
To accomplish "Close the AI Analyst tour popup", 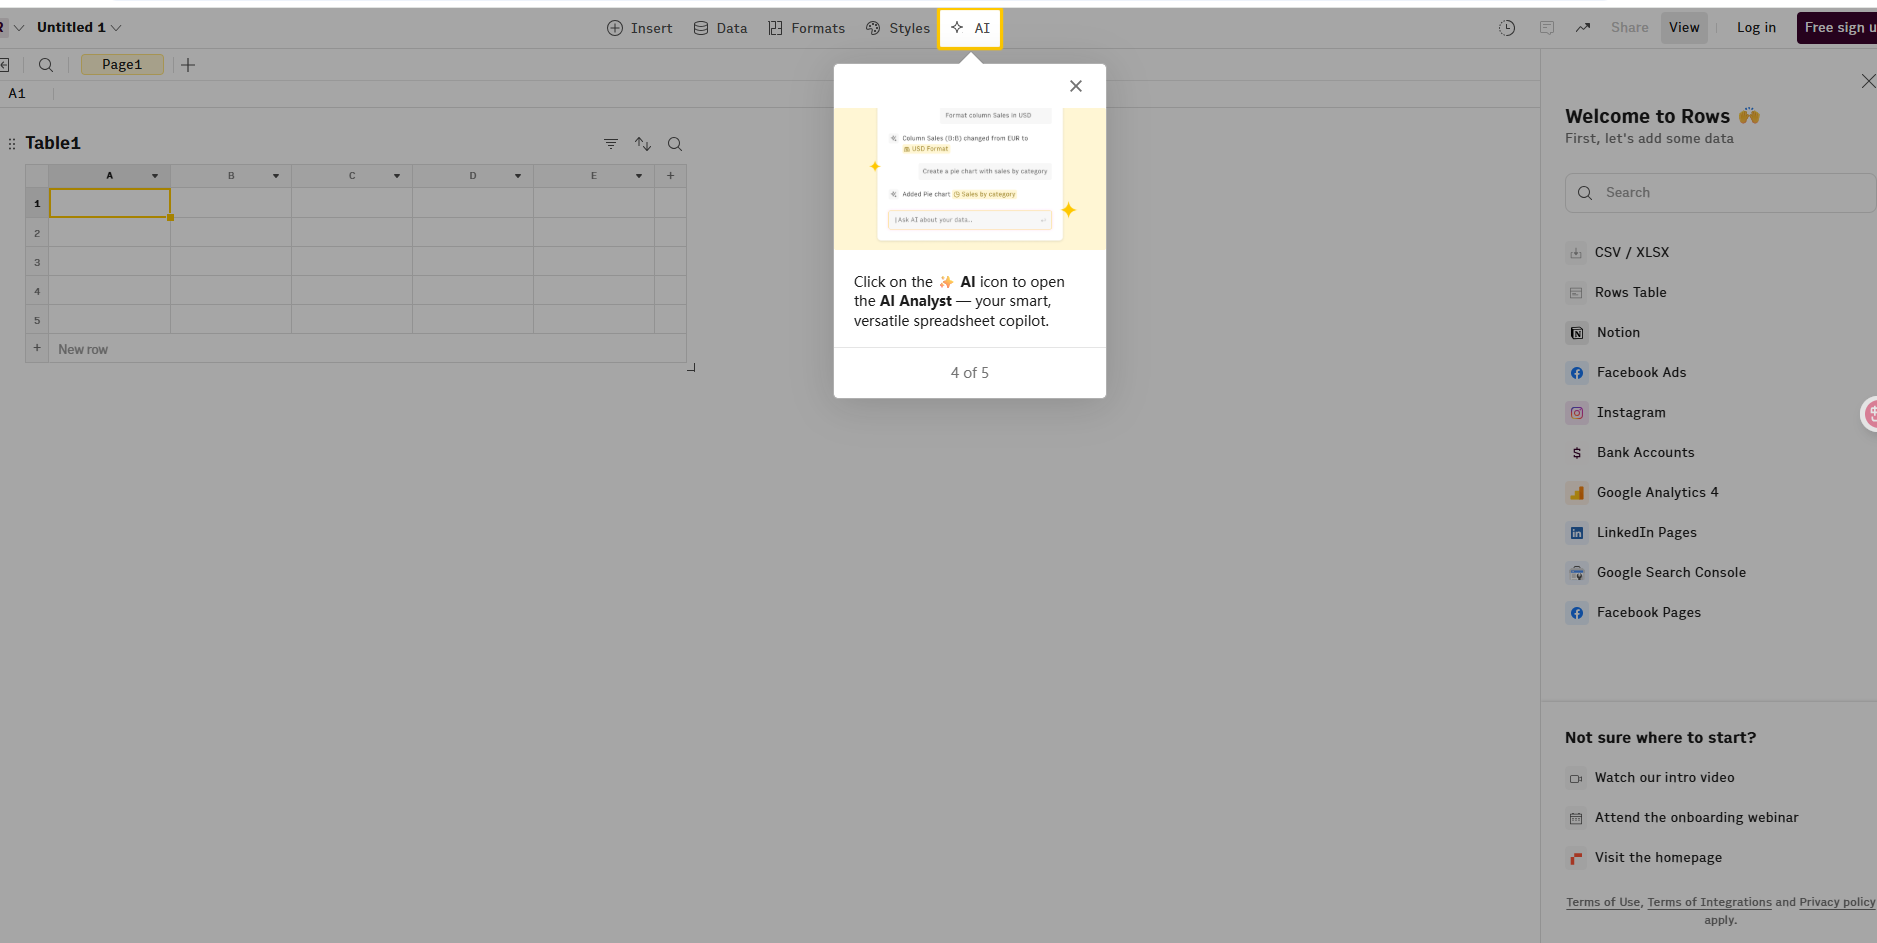I will pyautogui.click(x=1076, y=86).
